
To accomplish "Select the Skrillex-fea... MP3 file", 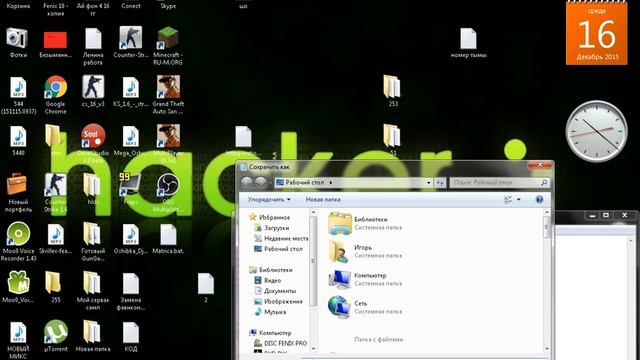I will (56, 234).
